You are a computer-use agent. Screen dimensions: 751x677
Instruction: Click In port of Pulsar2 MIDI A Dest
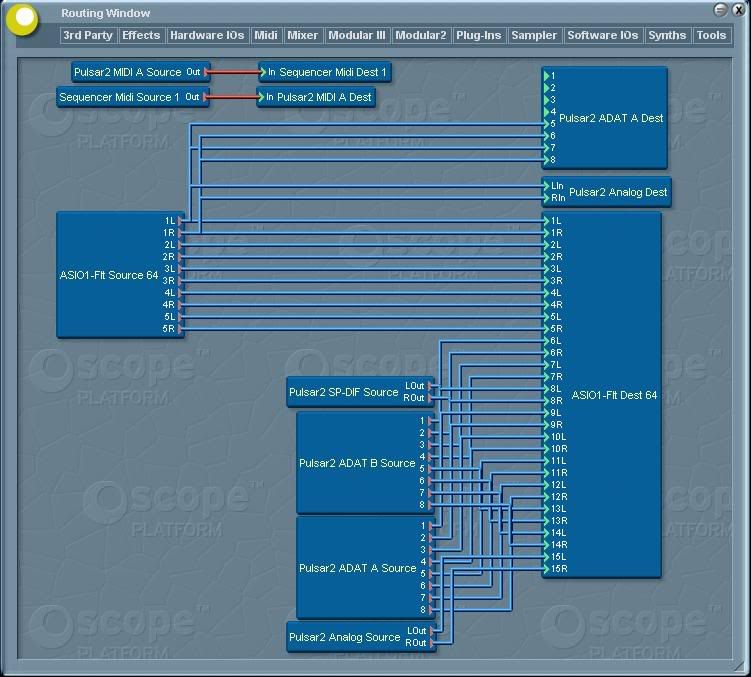261,97
